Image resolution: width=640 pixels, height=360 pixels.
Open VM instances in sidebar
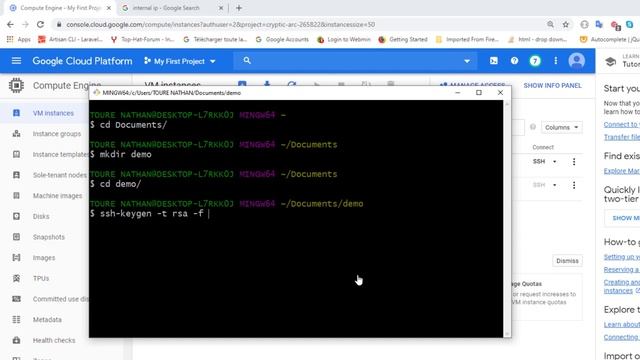pos(53,113)
